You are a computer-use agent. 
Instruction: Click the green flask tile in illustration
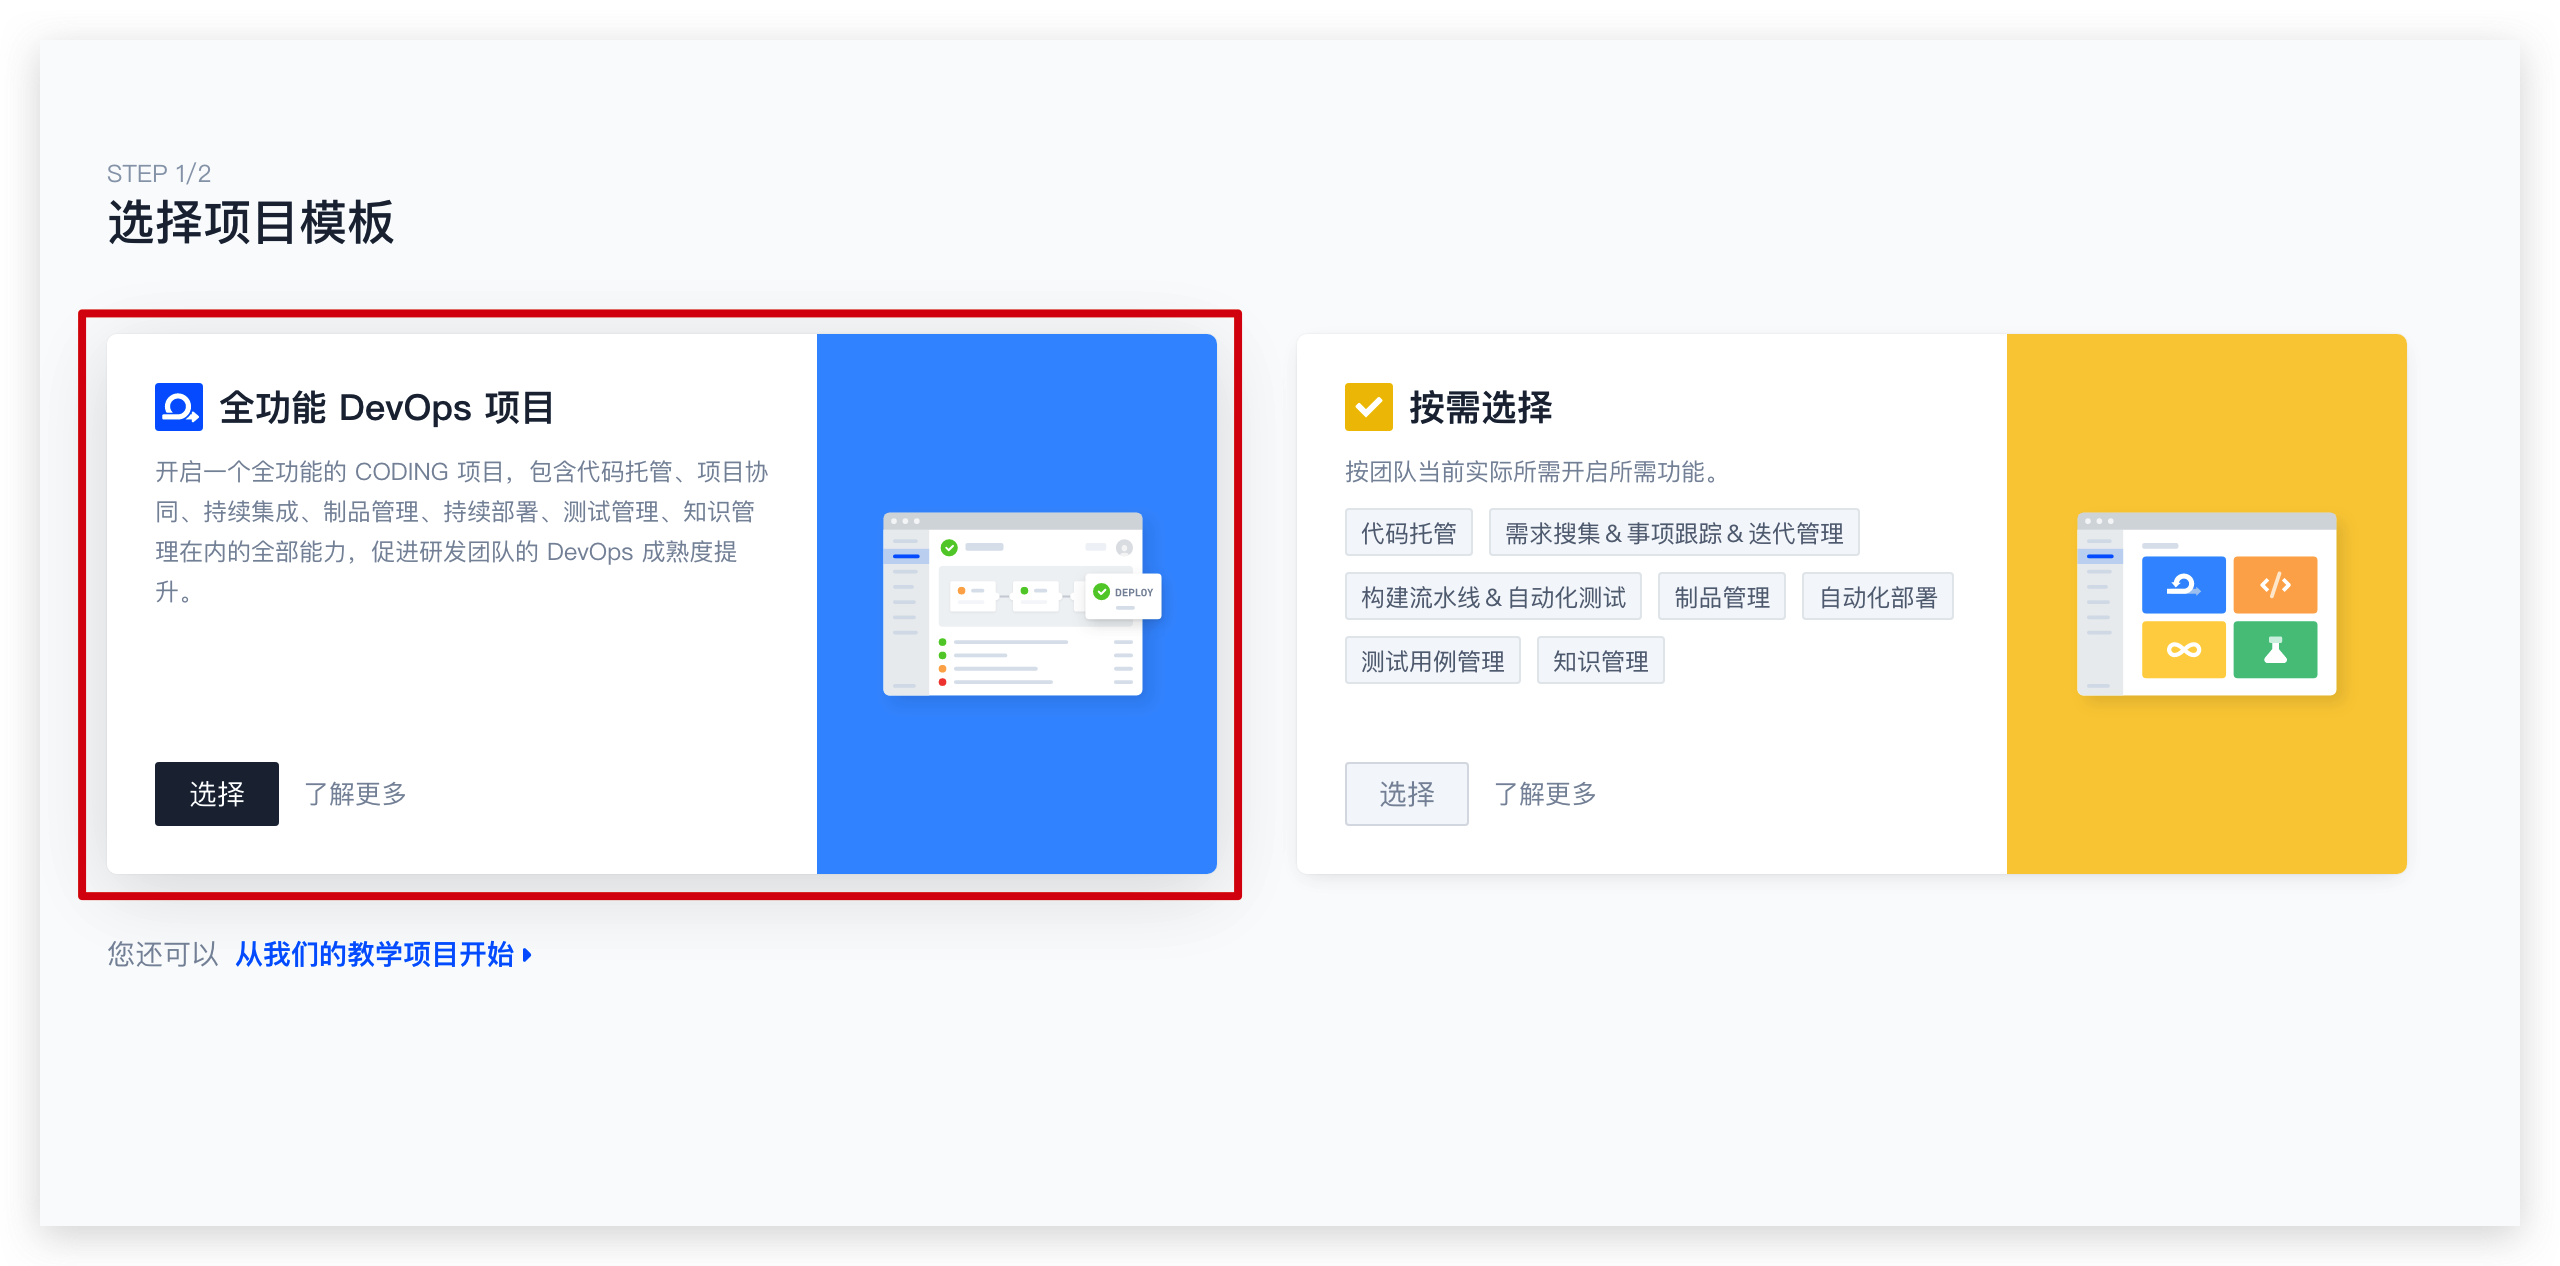coord(2275,650)
